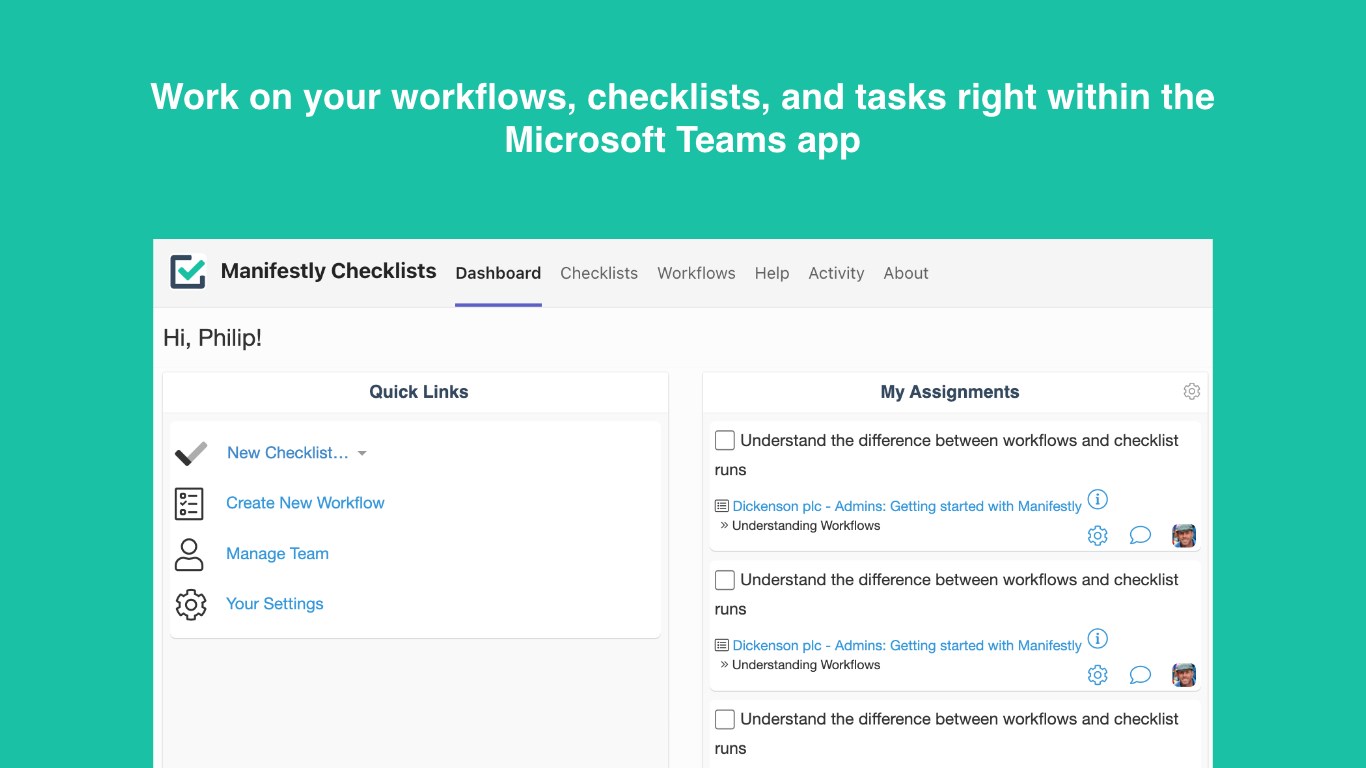The width and height of the screenshot is (1366, 768).
Task: Open Your Settings quick link
Action: [275, 604]
